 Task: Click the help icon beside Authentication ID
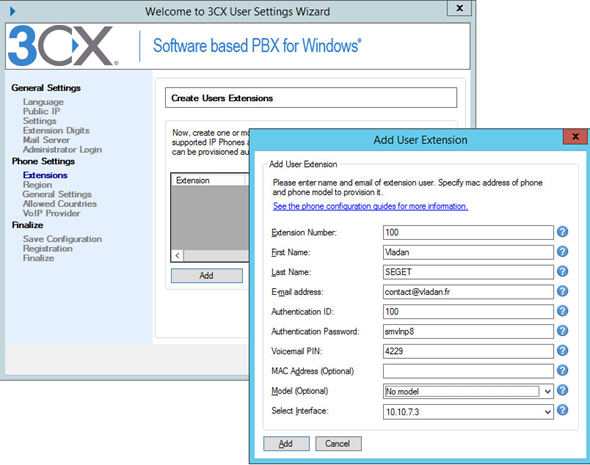(x=562, y=311)
